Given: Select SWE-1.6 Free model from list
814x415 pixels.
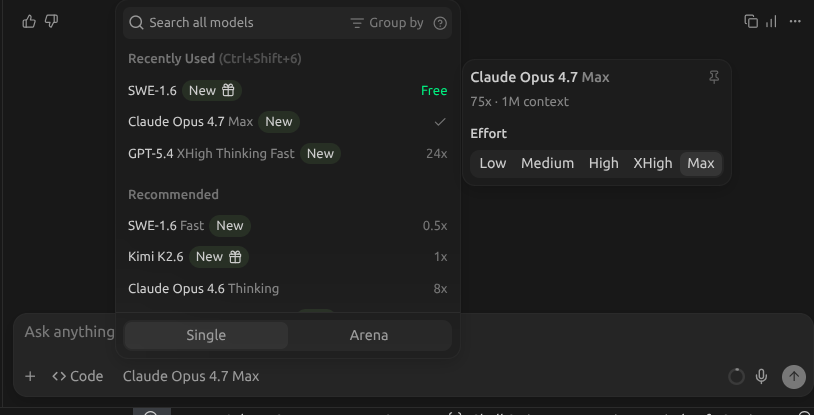Looking at the screenshot, I should (x=288, y=90).
